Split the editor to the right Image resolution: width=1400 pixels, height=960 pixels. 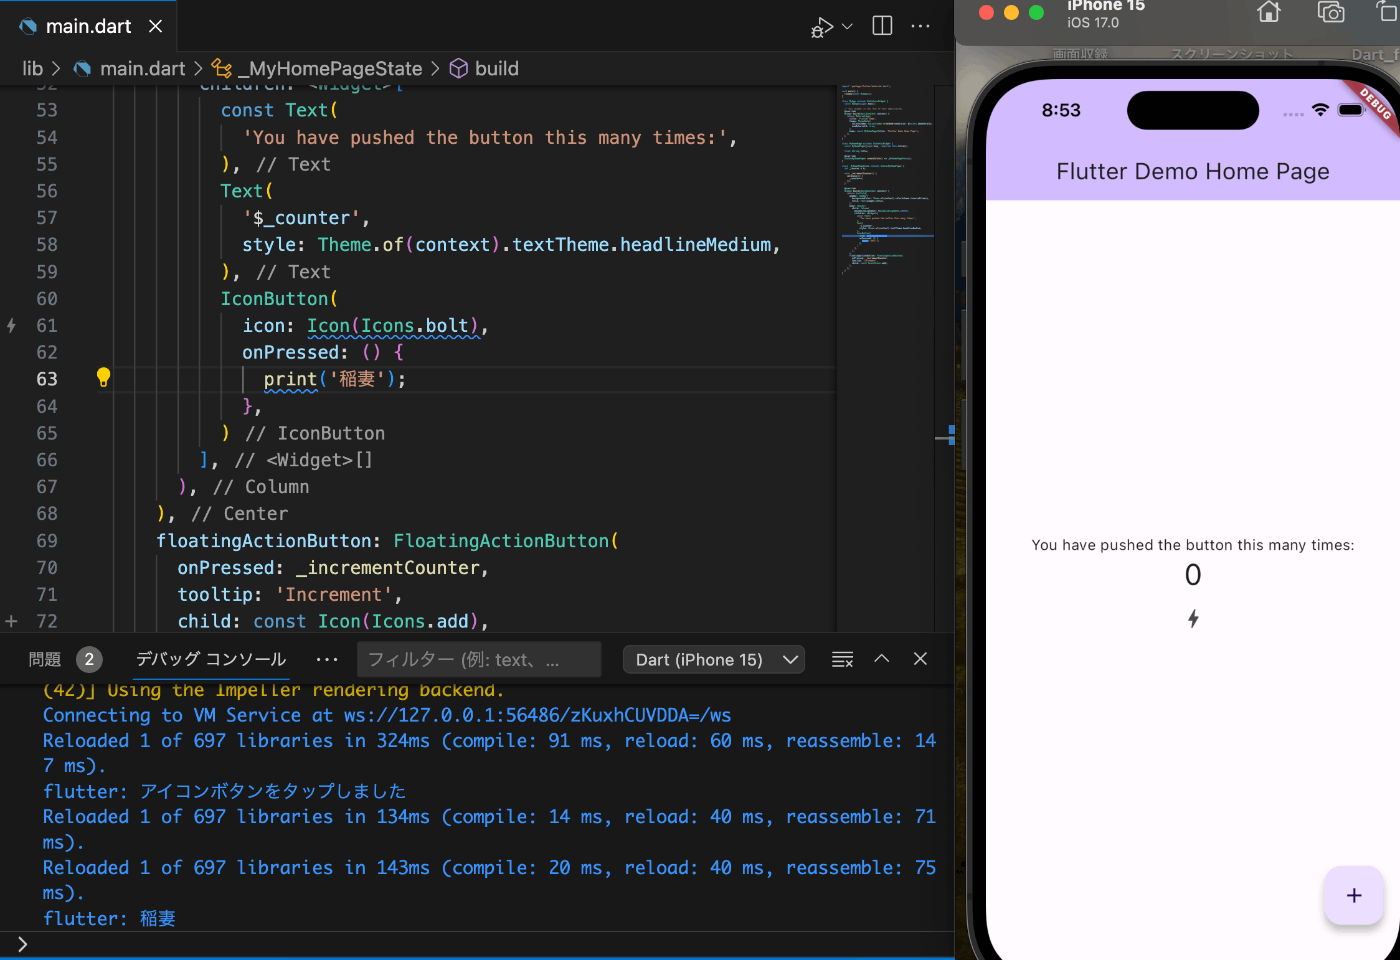(x=882, y=26)
